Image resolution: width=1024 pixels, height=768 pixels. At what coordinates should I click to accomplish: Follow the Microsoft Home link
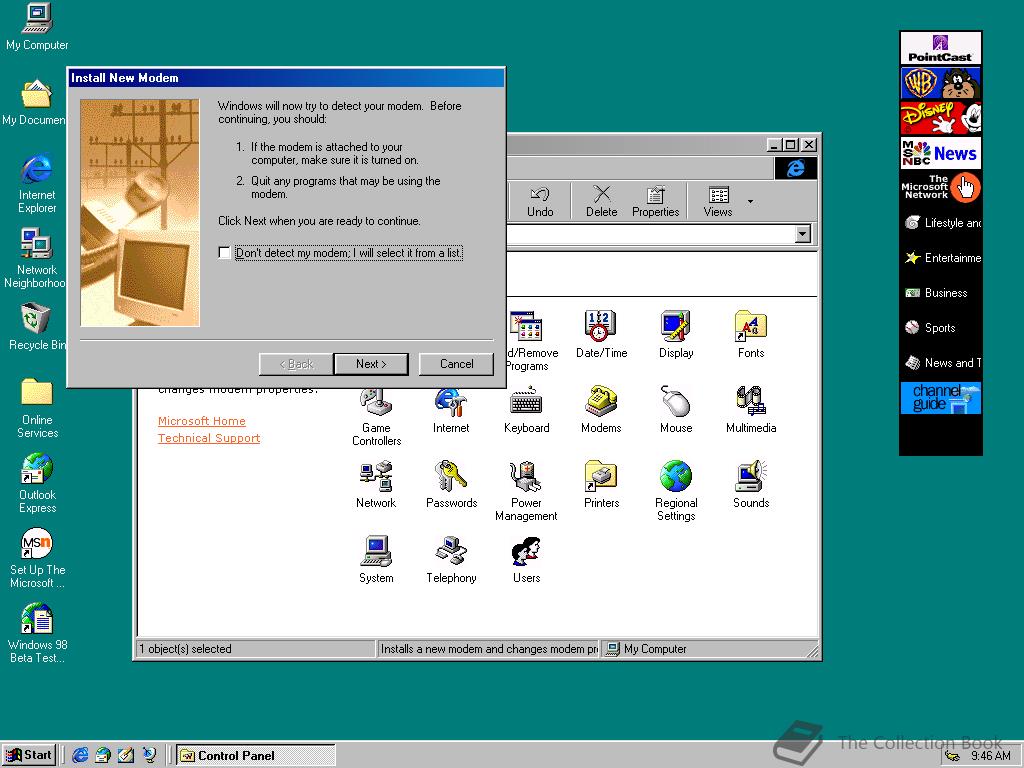point(202,421)
